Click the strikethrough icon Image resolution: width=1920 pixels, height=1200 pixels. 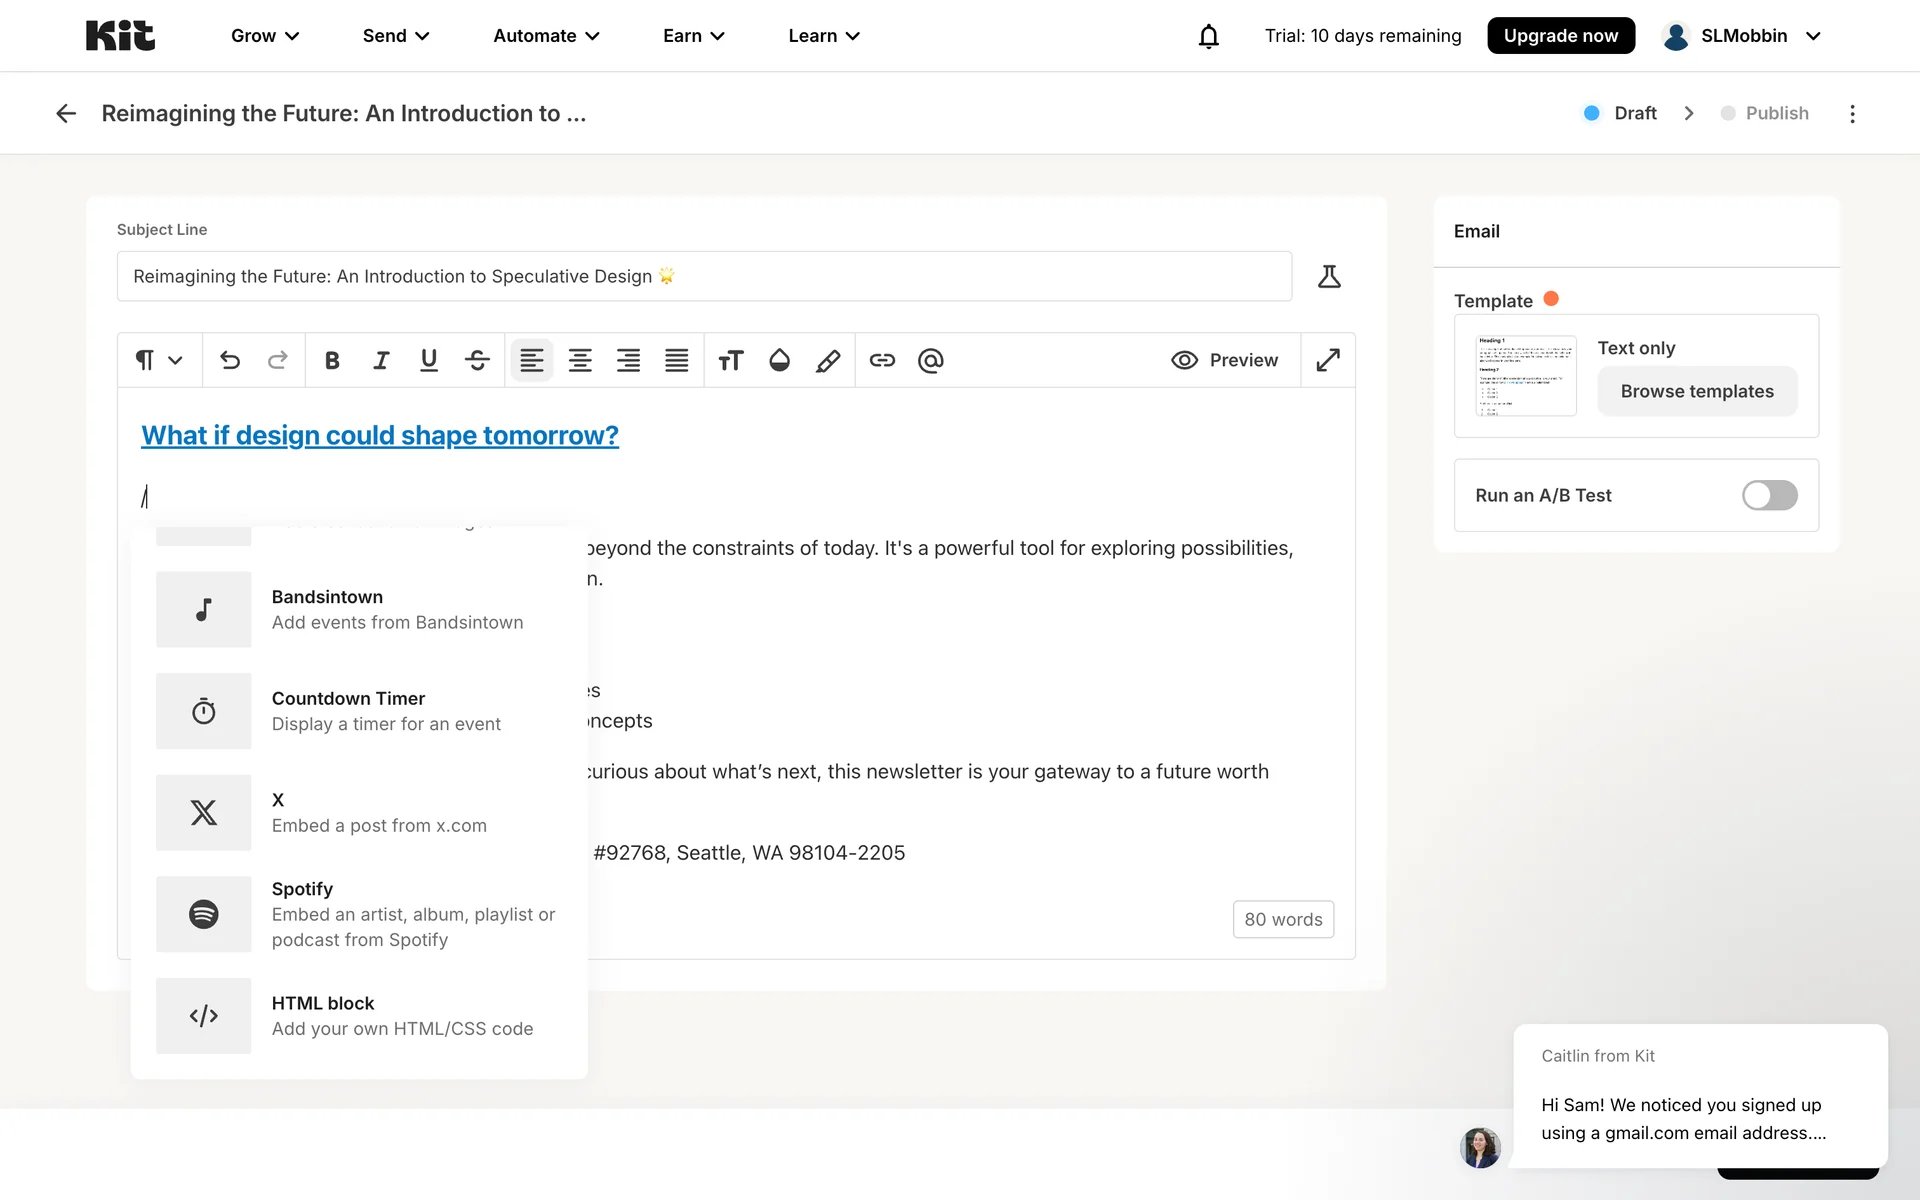click(477, 360)
